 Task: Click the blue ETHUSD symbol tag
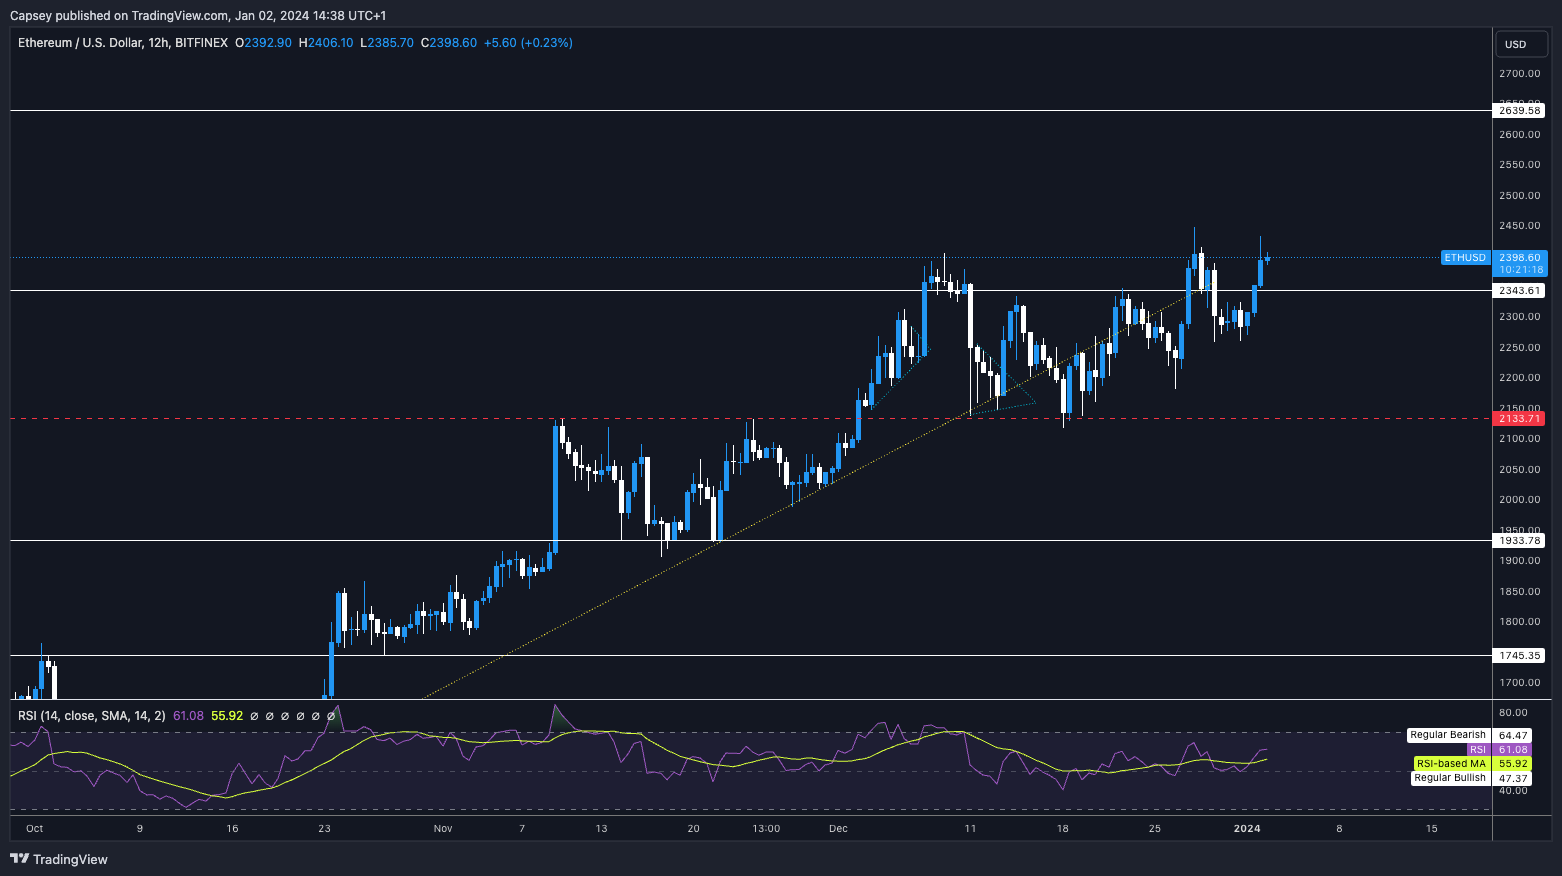coord(1465,258)
